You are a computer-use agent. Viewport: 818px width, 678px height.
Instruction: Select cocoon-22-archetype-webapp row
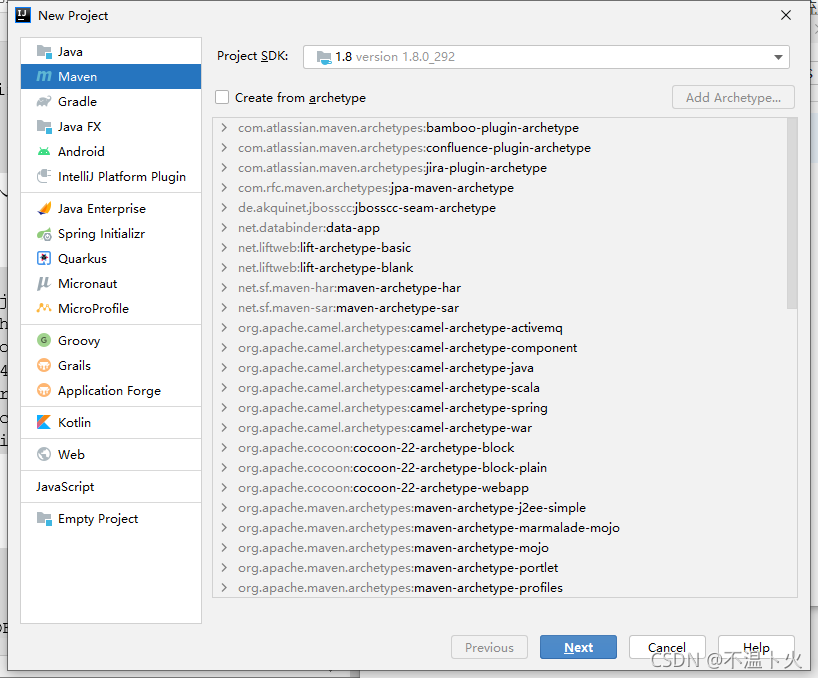pos(500,488)
